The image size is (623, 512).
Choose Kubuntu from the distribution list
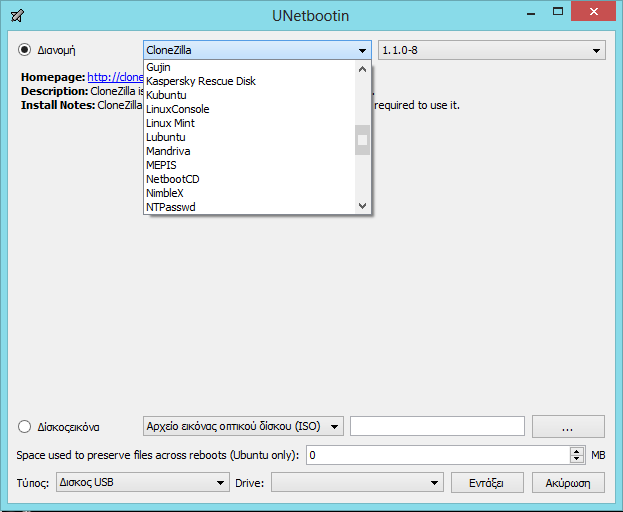[x=250, y=95]
